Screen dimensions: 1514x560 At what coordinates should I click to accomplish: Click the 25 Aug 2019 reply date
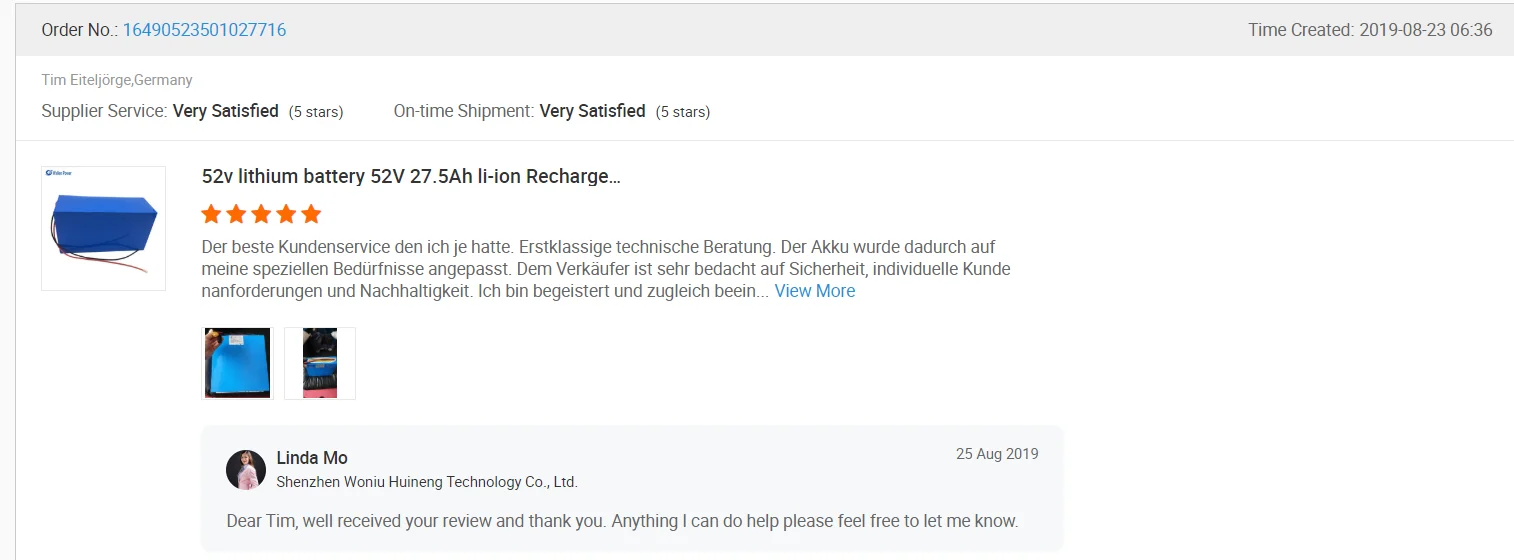tap(997, 454)
